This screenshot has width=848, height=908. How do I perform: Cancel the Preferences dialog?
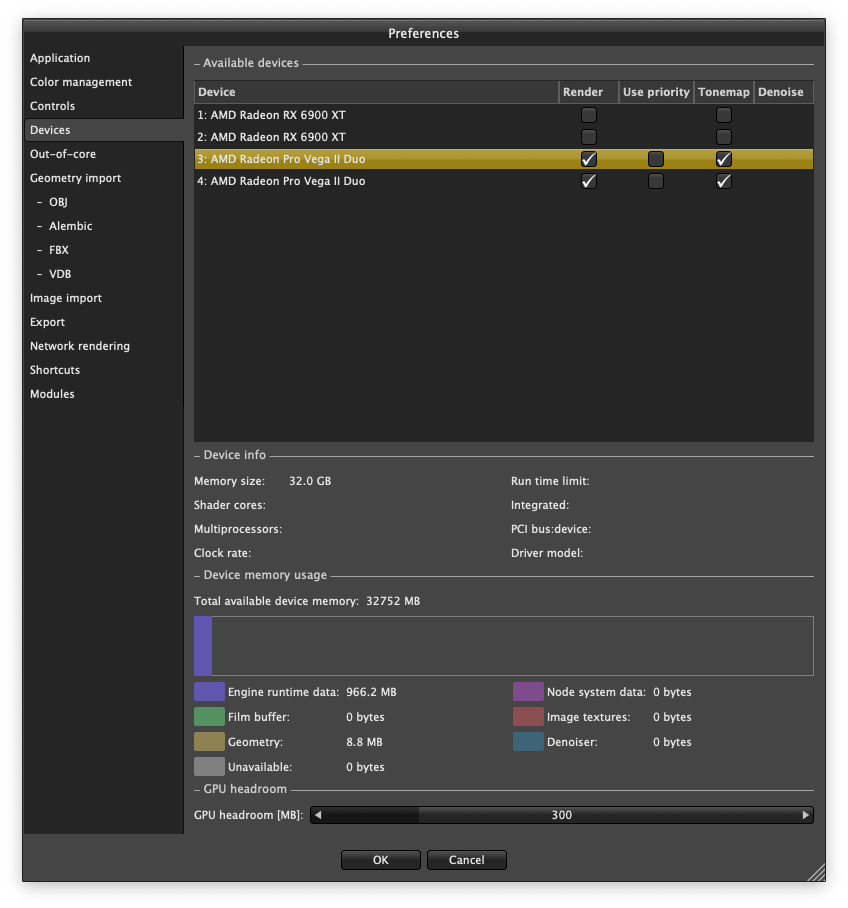coord(466,860)
